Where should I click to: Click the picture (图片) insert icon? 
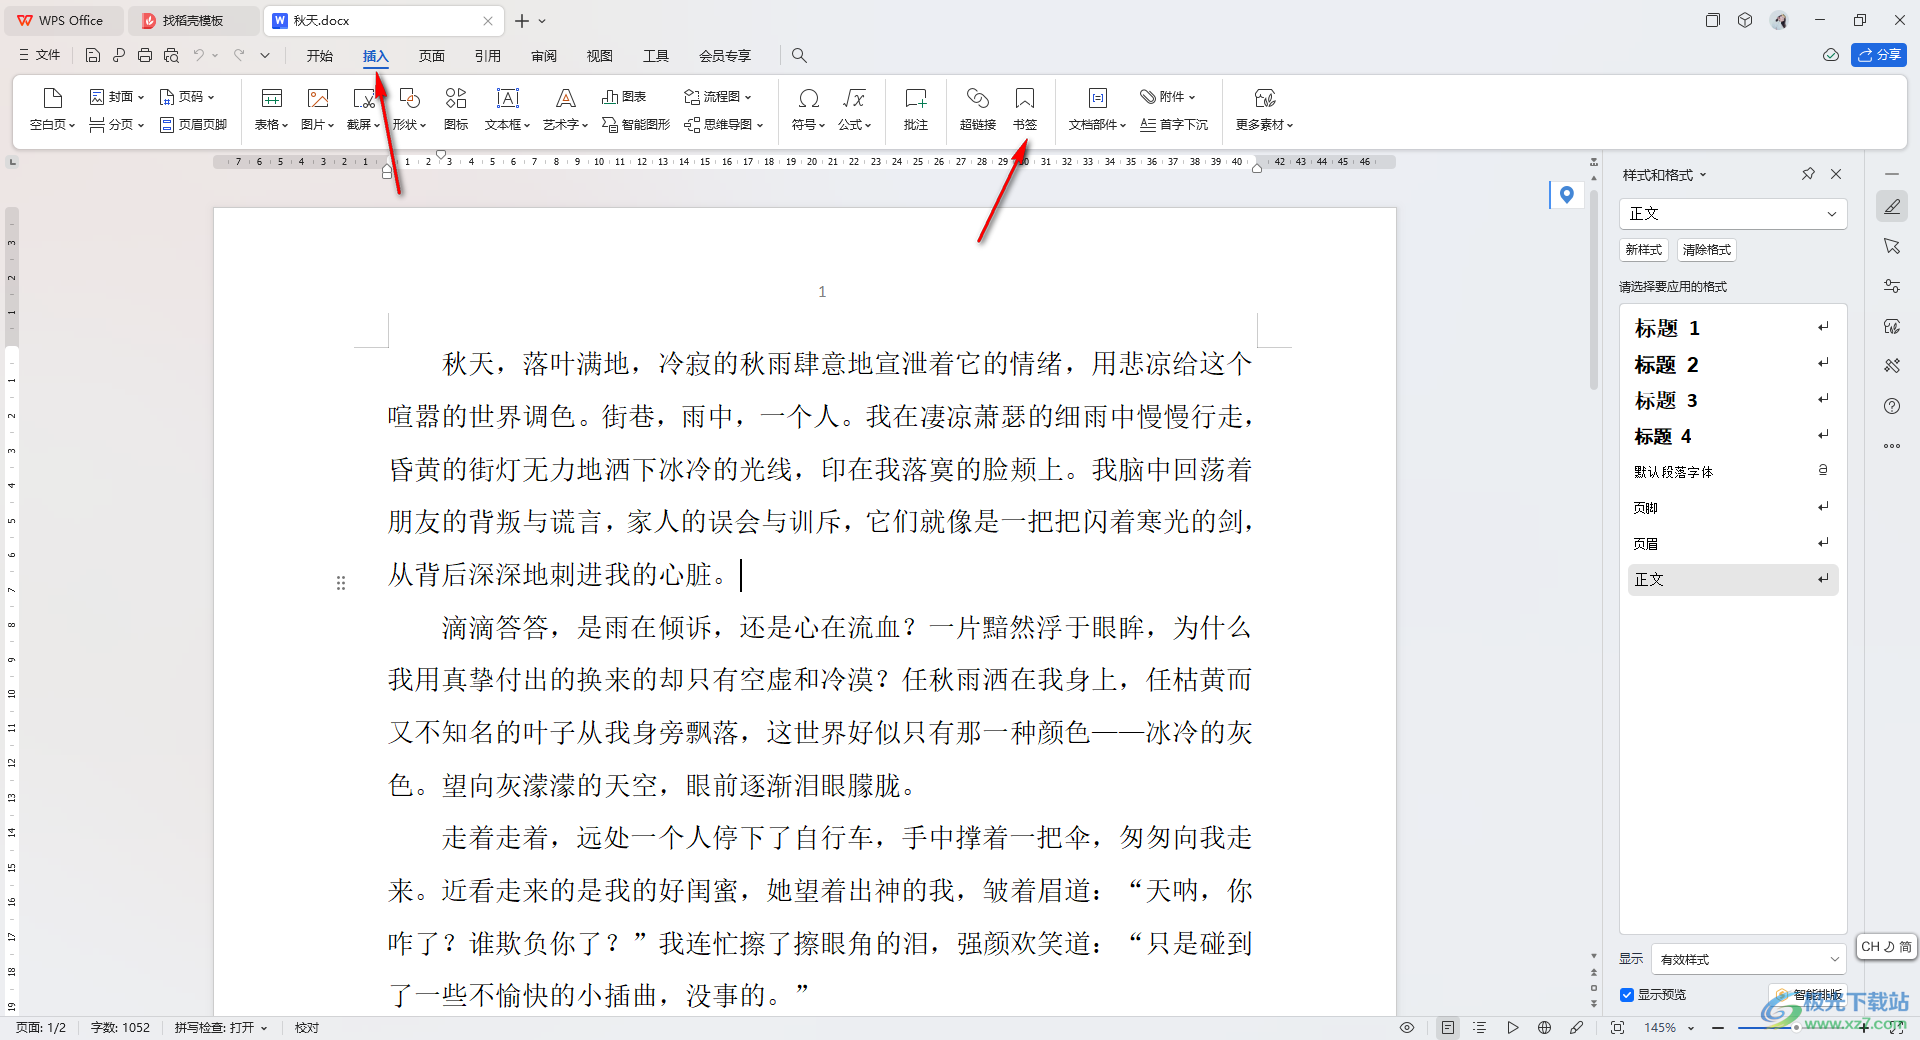point(318,98)
